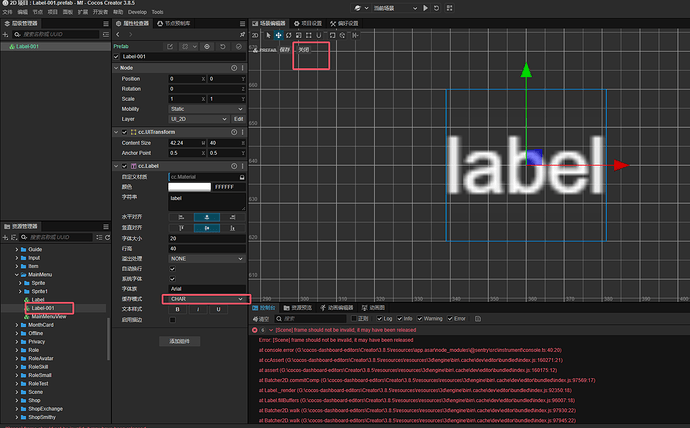Click the prefab revert icon
Screen dimensions: 690x428
tap(223, 46)
